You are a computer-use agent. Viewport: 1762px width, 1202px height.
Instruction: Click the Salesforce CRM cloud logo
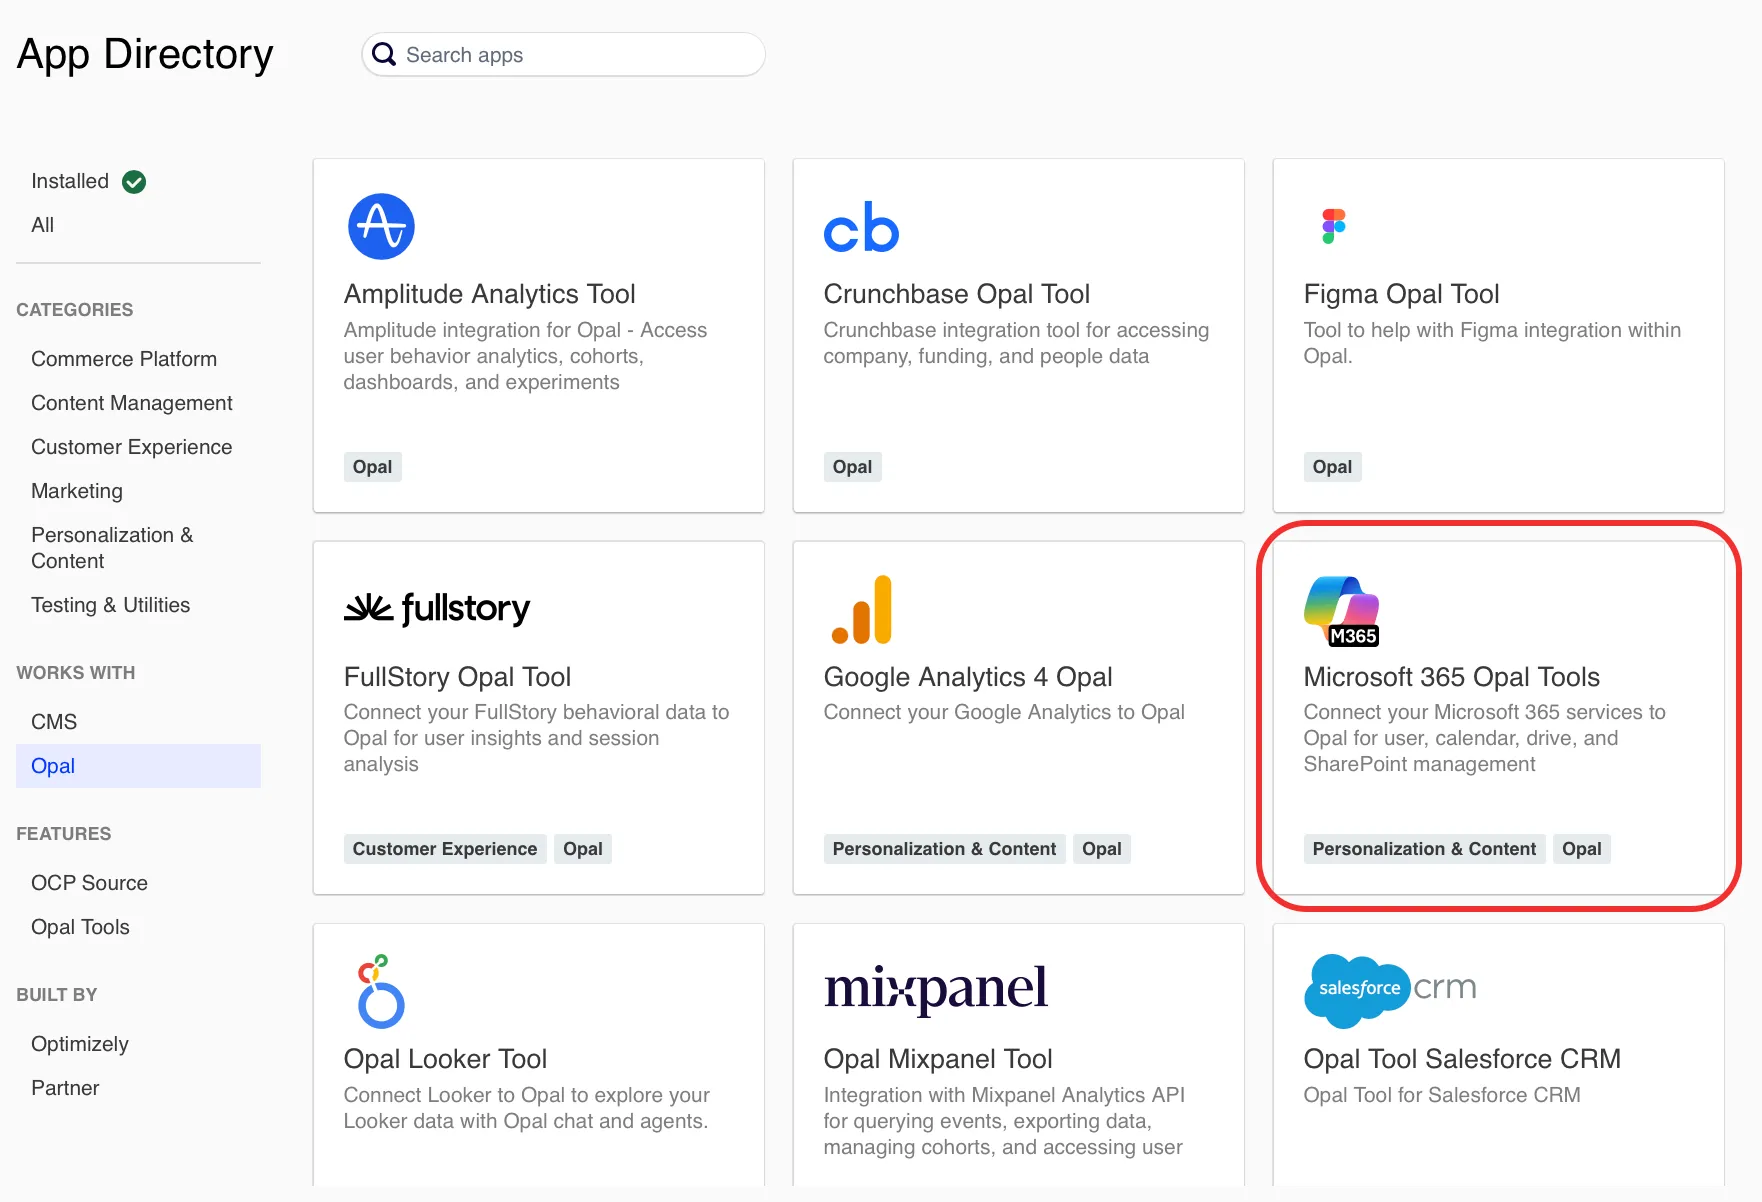click(x=1390, y=991)
